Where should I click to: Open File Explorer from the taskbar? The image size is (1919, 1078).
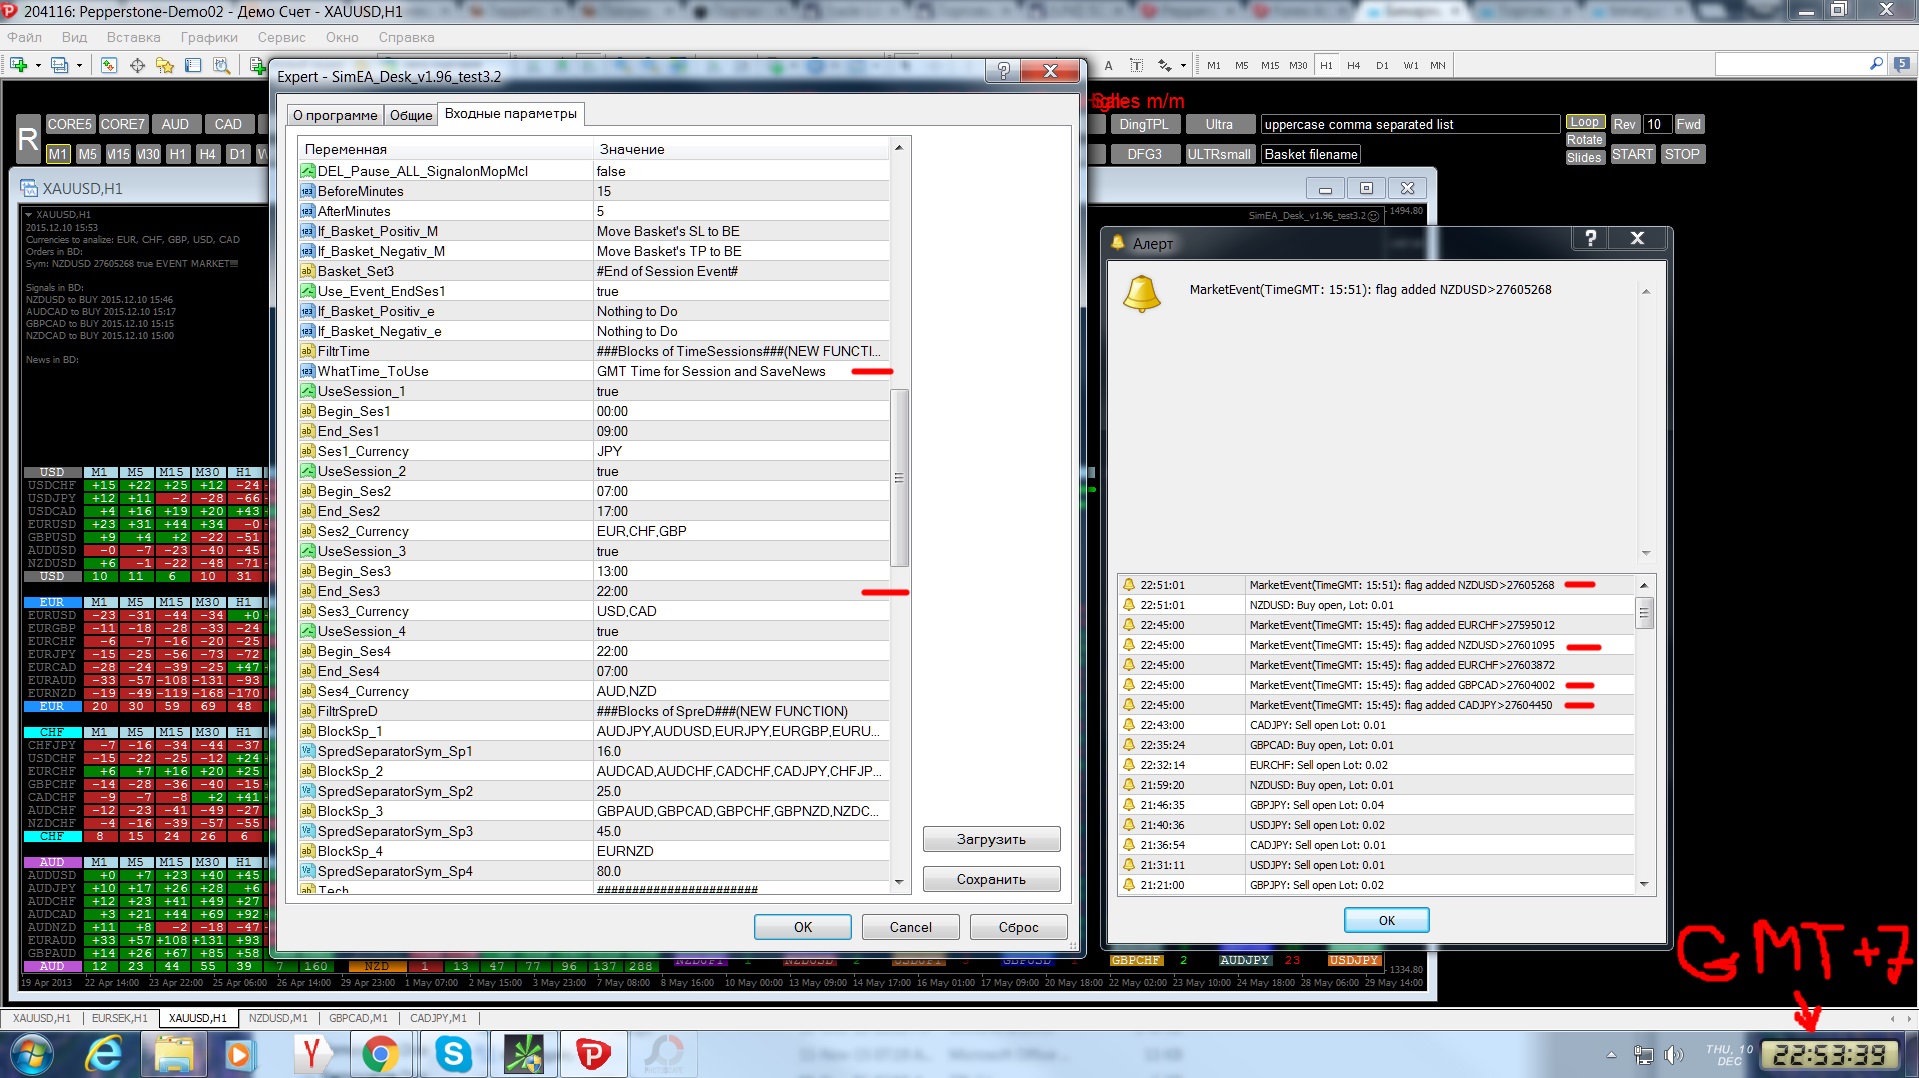174,1054
